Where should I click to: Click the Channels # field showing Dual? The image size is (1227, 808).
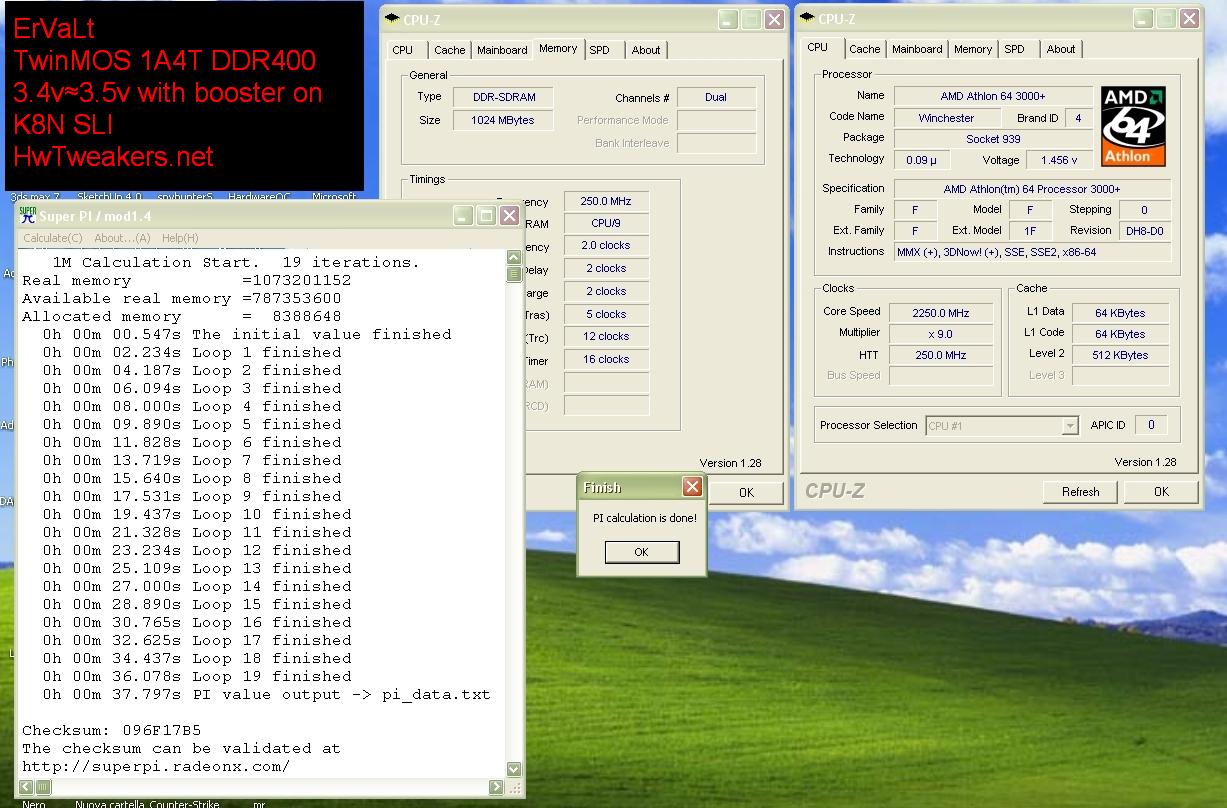click(x=716, y=98)
